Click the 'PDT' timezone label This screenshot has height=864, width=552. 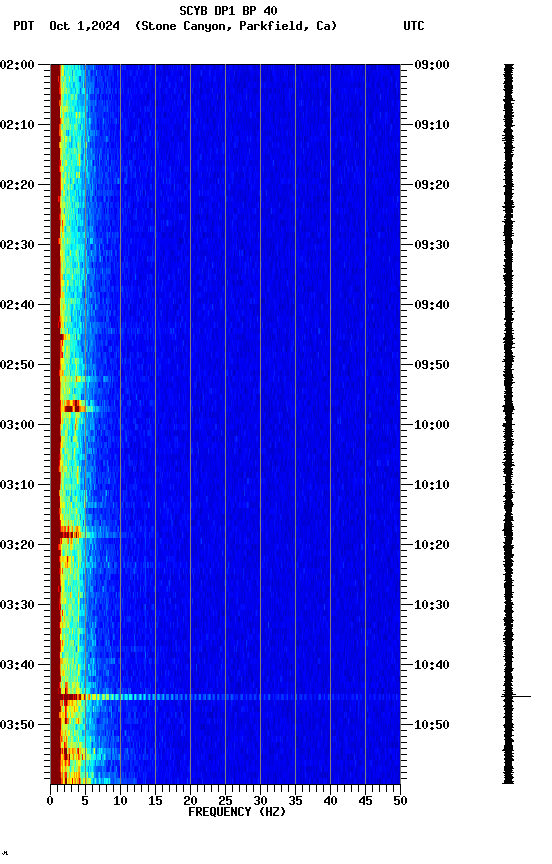23,26
